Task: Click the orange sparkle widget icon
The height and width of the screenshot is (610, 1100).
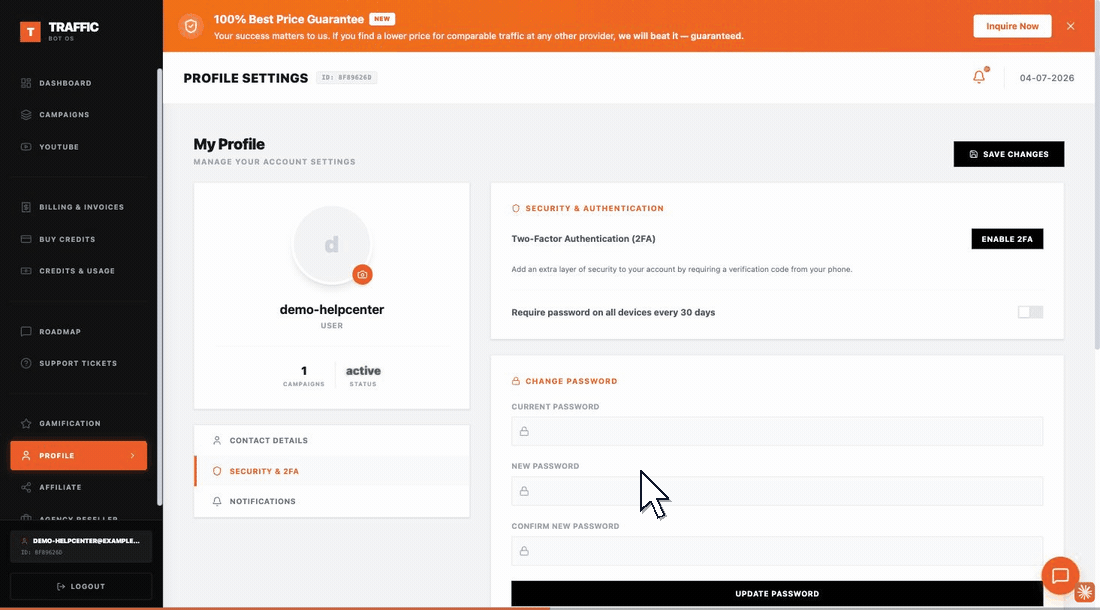Action: 1085,592
